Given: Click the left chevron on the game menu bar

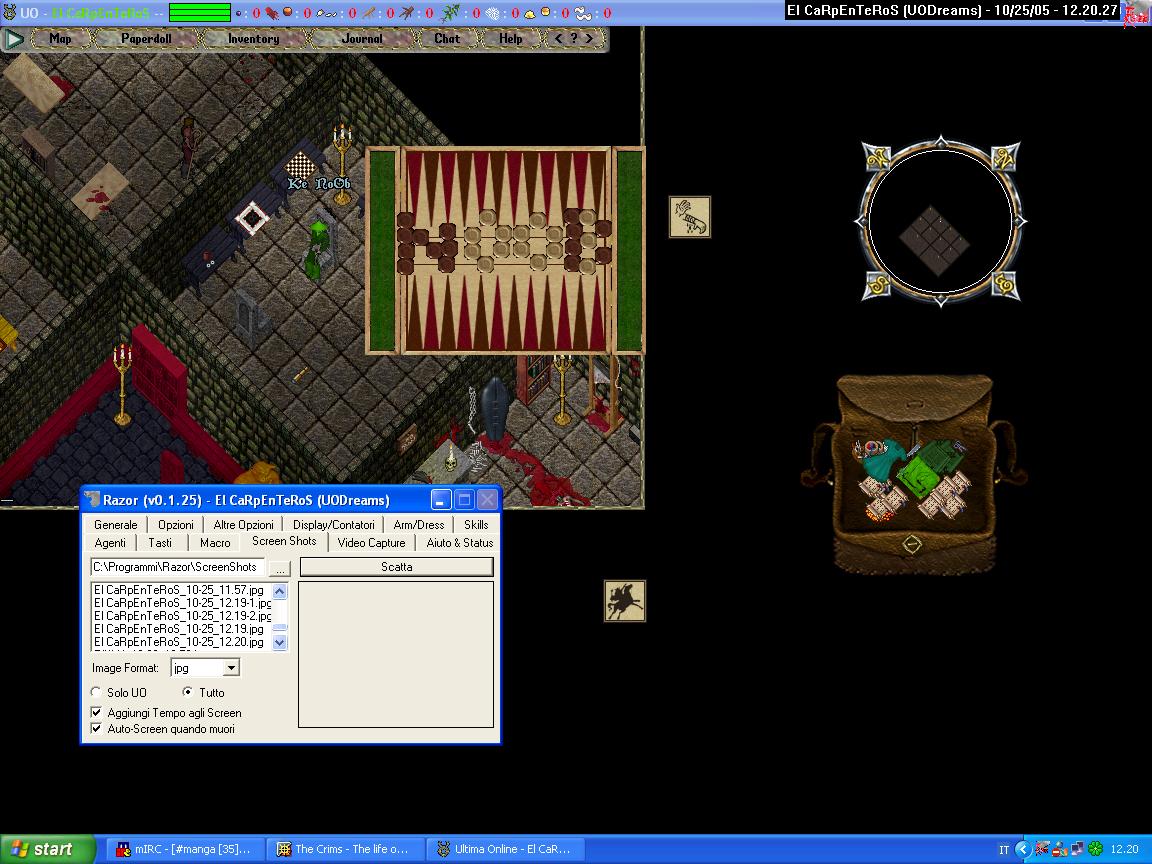Looking at the screenshot, I should point(558,38).
